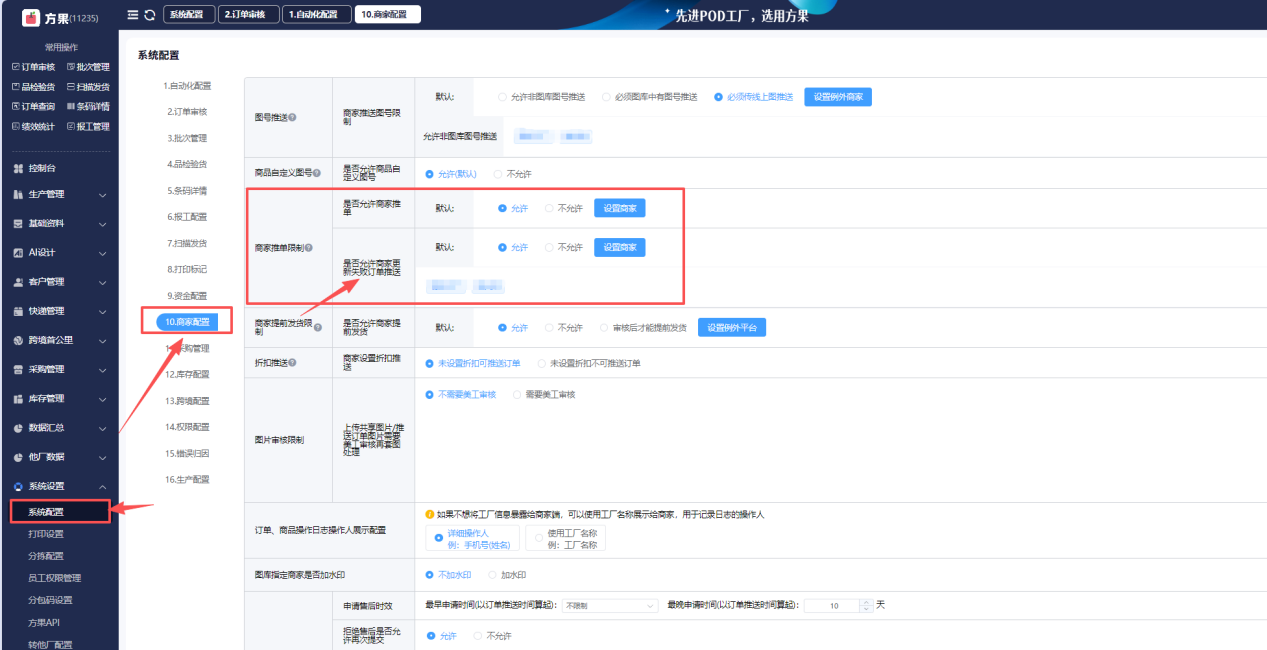Expand 客户管理 sidebar menu
Screen dimensions: 1267x650
pyautogui.click(x=59, y=282)
